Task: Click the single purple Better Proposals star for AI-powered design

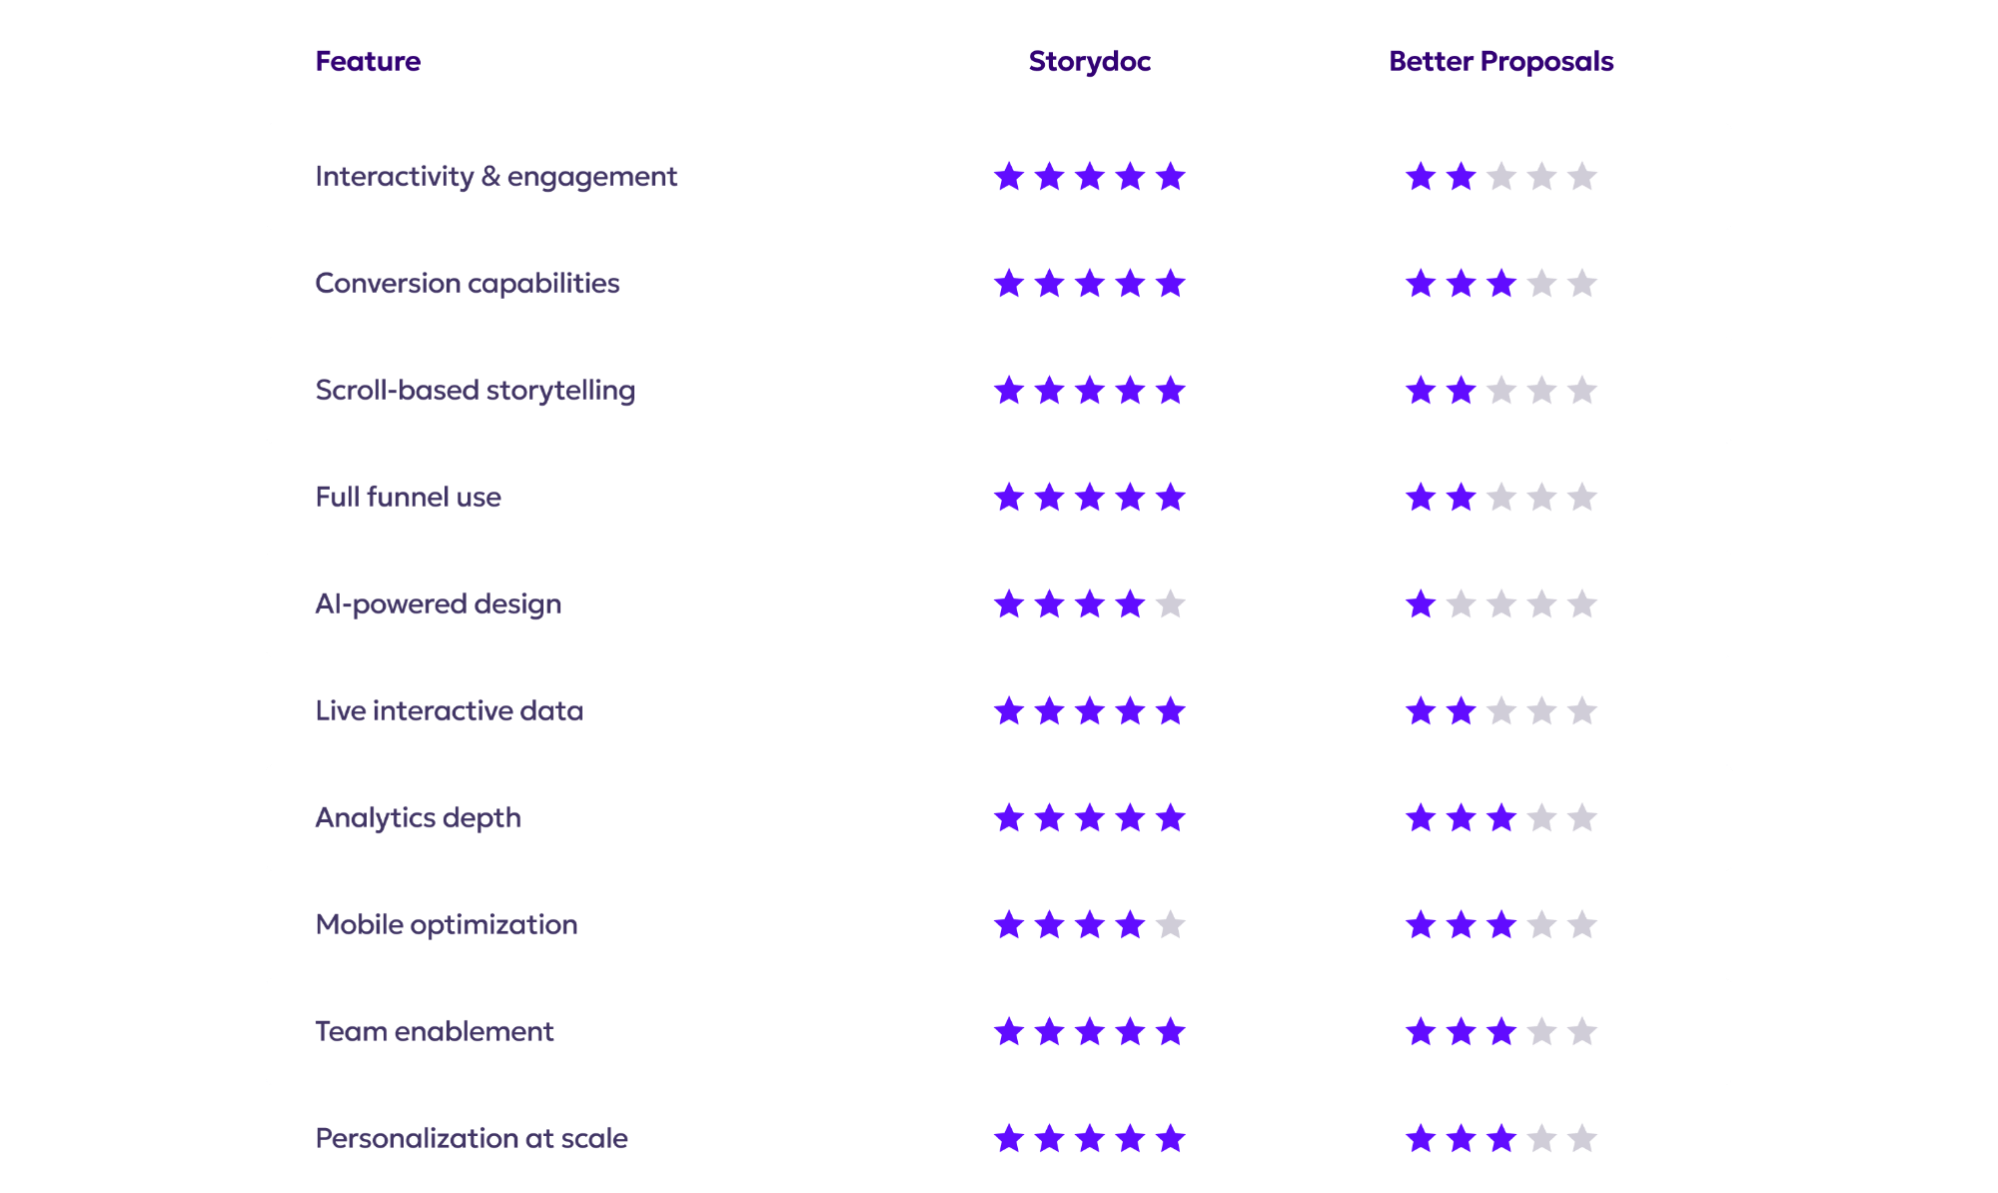Action: click(x=1420, y=604)
